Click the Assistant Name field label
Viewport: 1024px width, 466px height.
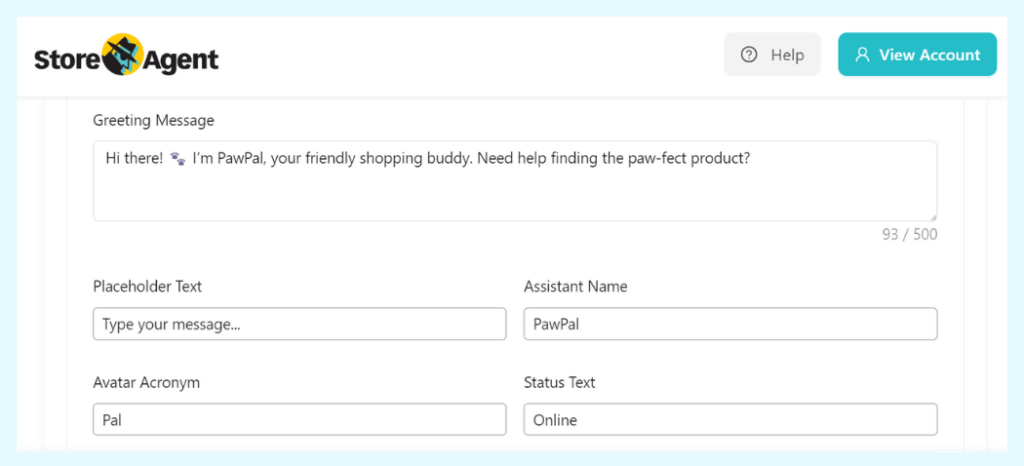click(575, 286)
